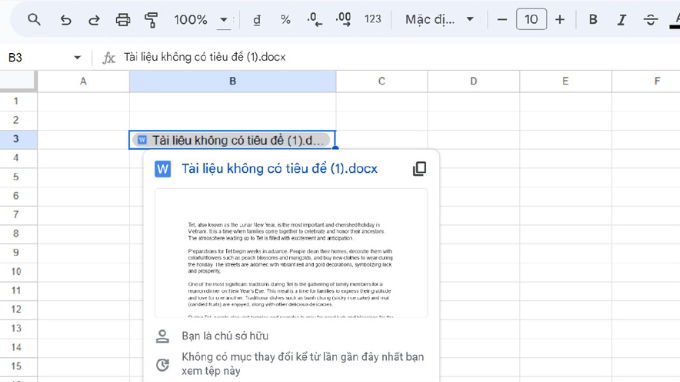Print the spreadsheet

(x=123, y=20)
